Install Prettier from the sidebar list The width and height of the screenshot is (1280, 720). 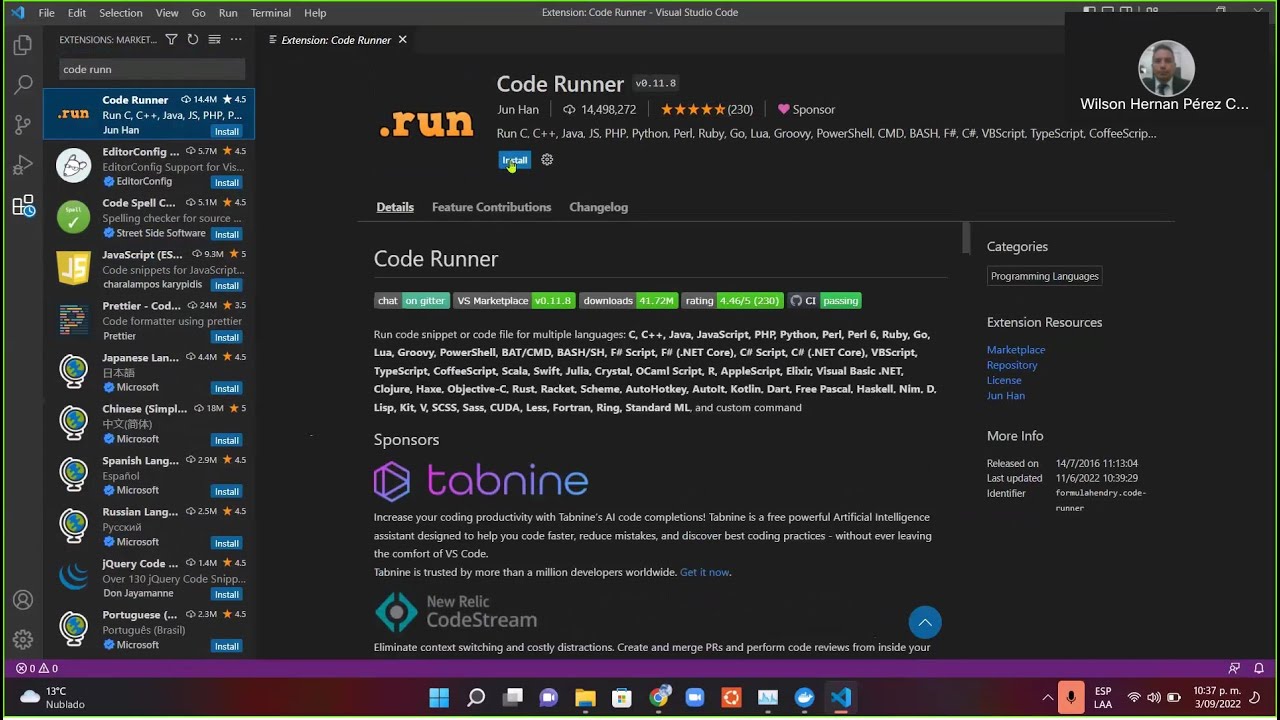(x=227, y=337)
